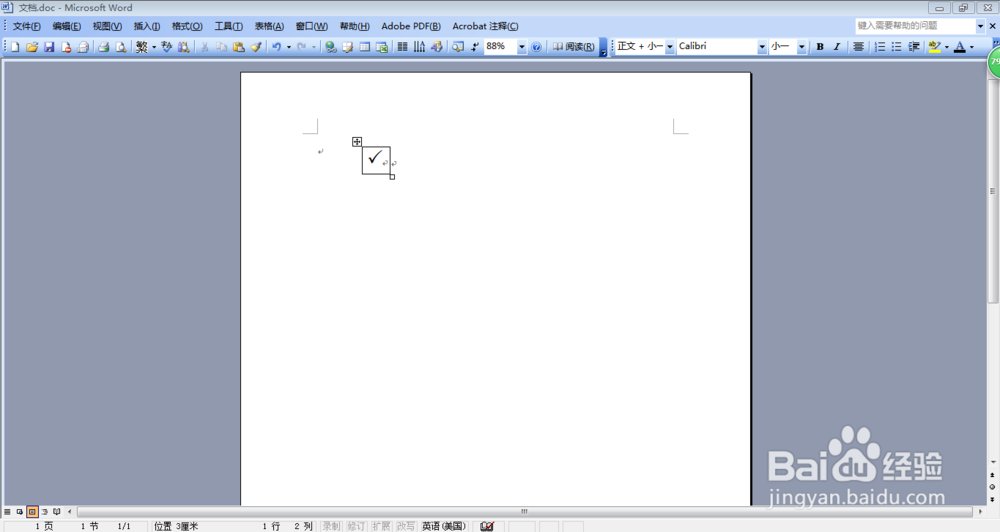
Task: Create a new blank document
Action: pyautogui.click(x=15, y=47)
